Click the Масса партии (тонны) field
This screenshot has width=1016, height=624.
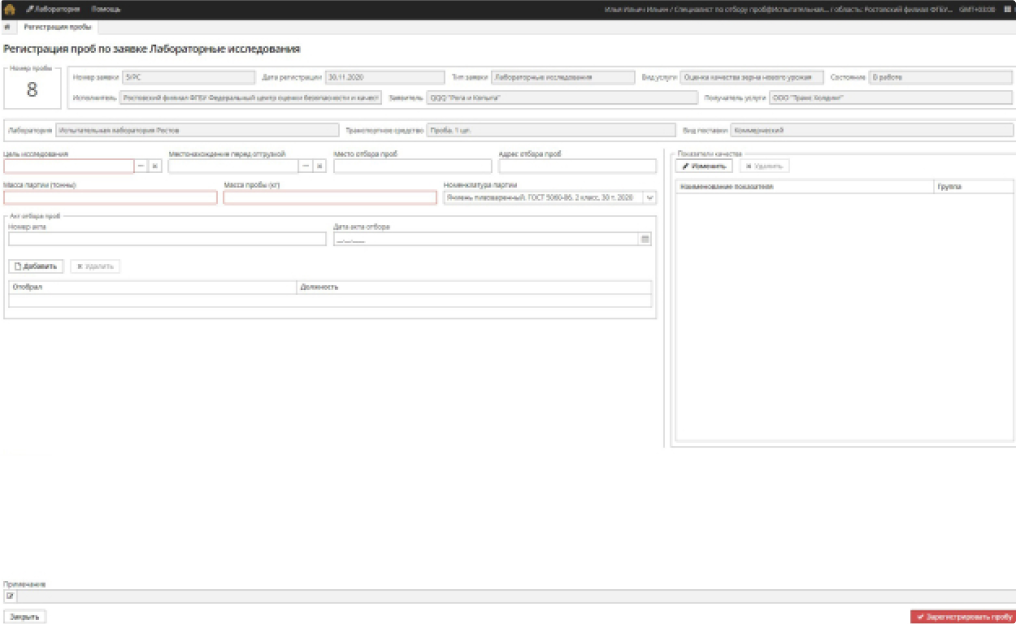(110, 197)
